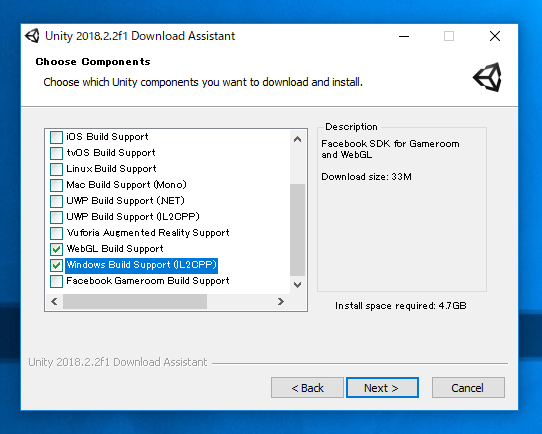Select the Linux Build Support row

(x=111, y=169)
